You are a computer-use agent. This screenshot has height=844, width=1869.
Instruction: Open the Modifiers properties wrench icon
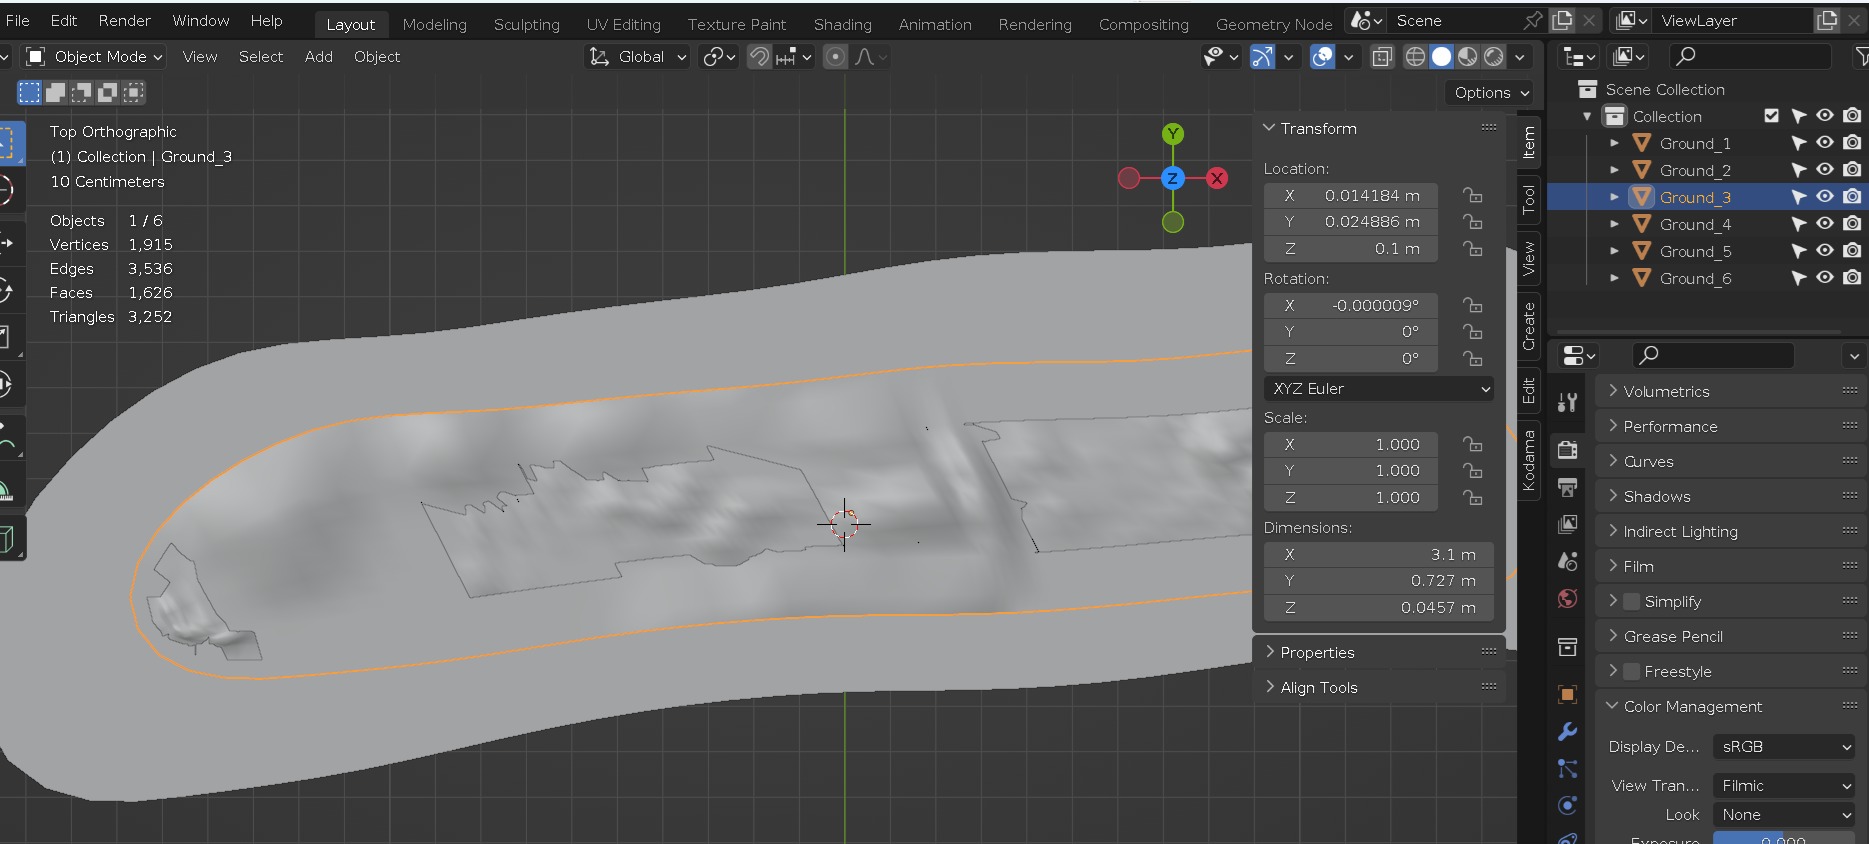(1567, 731)
